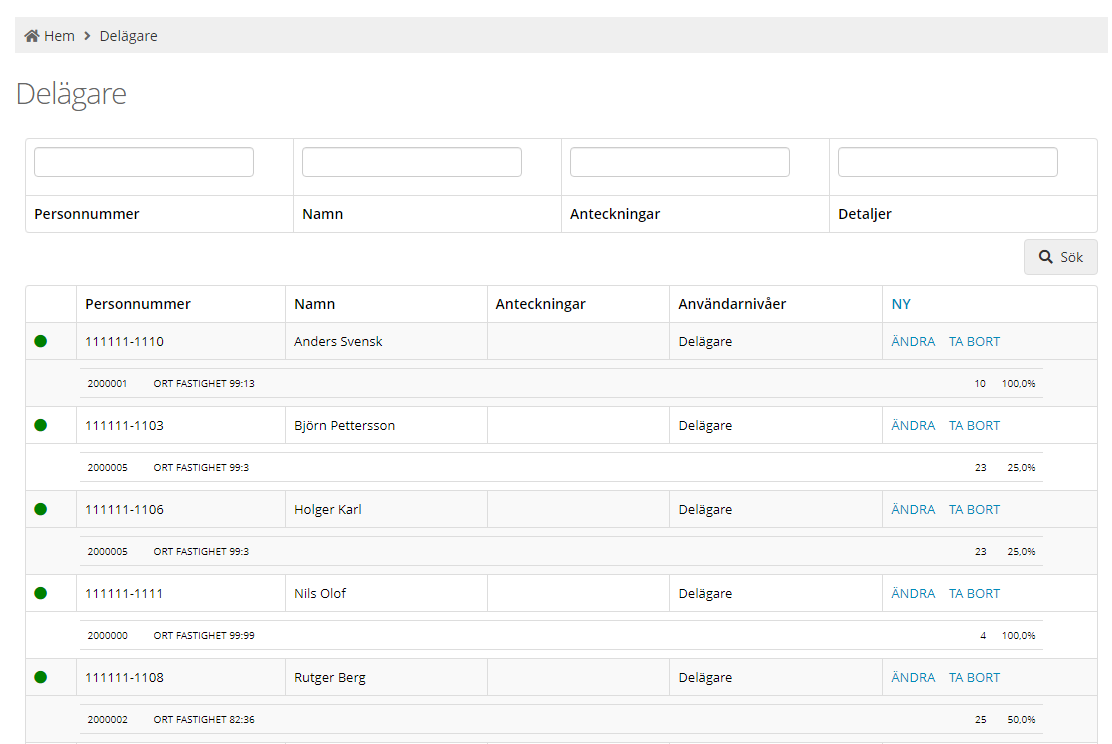Create a new delägare with NY
Image resolution: width=1112 pixels, height=744 pixels.
coord(901,304)
